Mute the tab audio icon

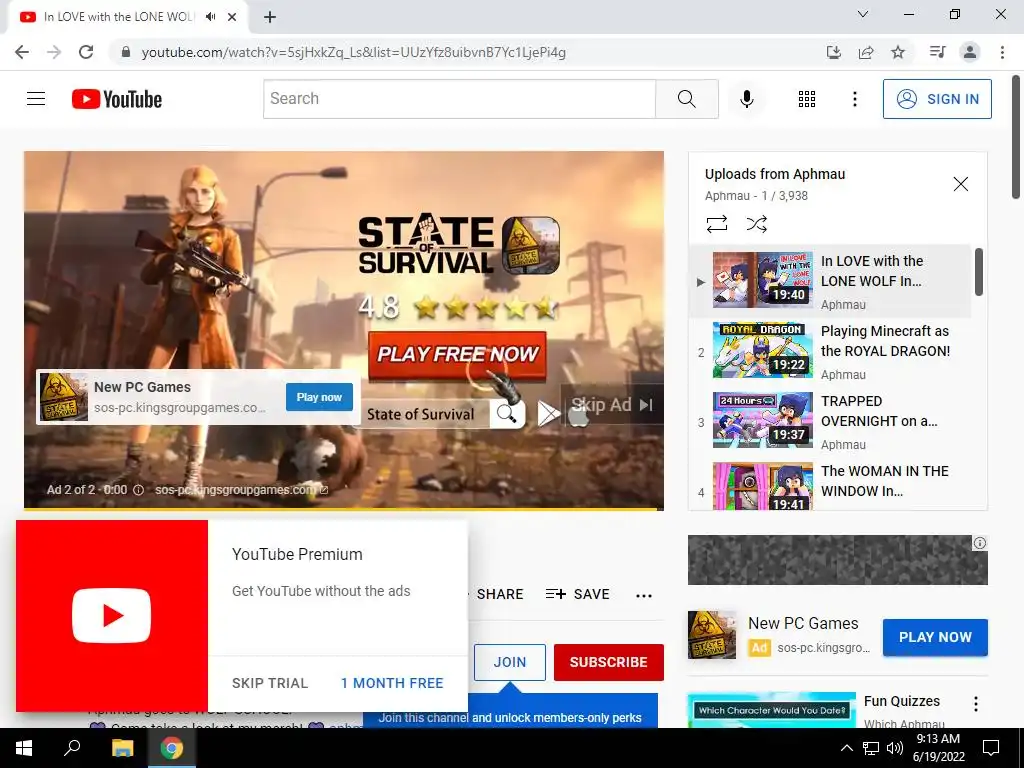pyautogui.click(x=210, y=17)
